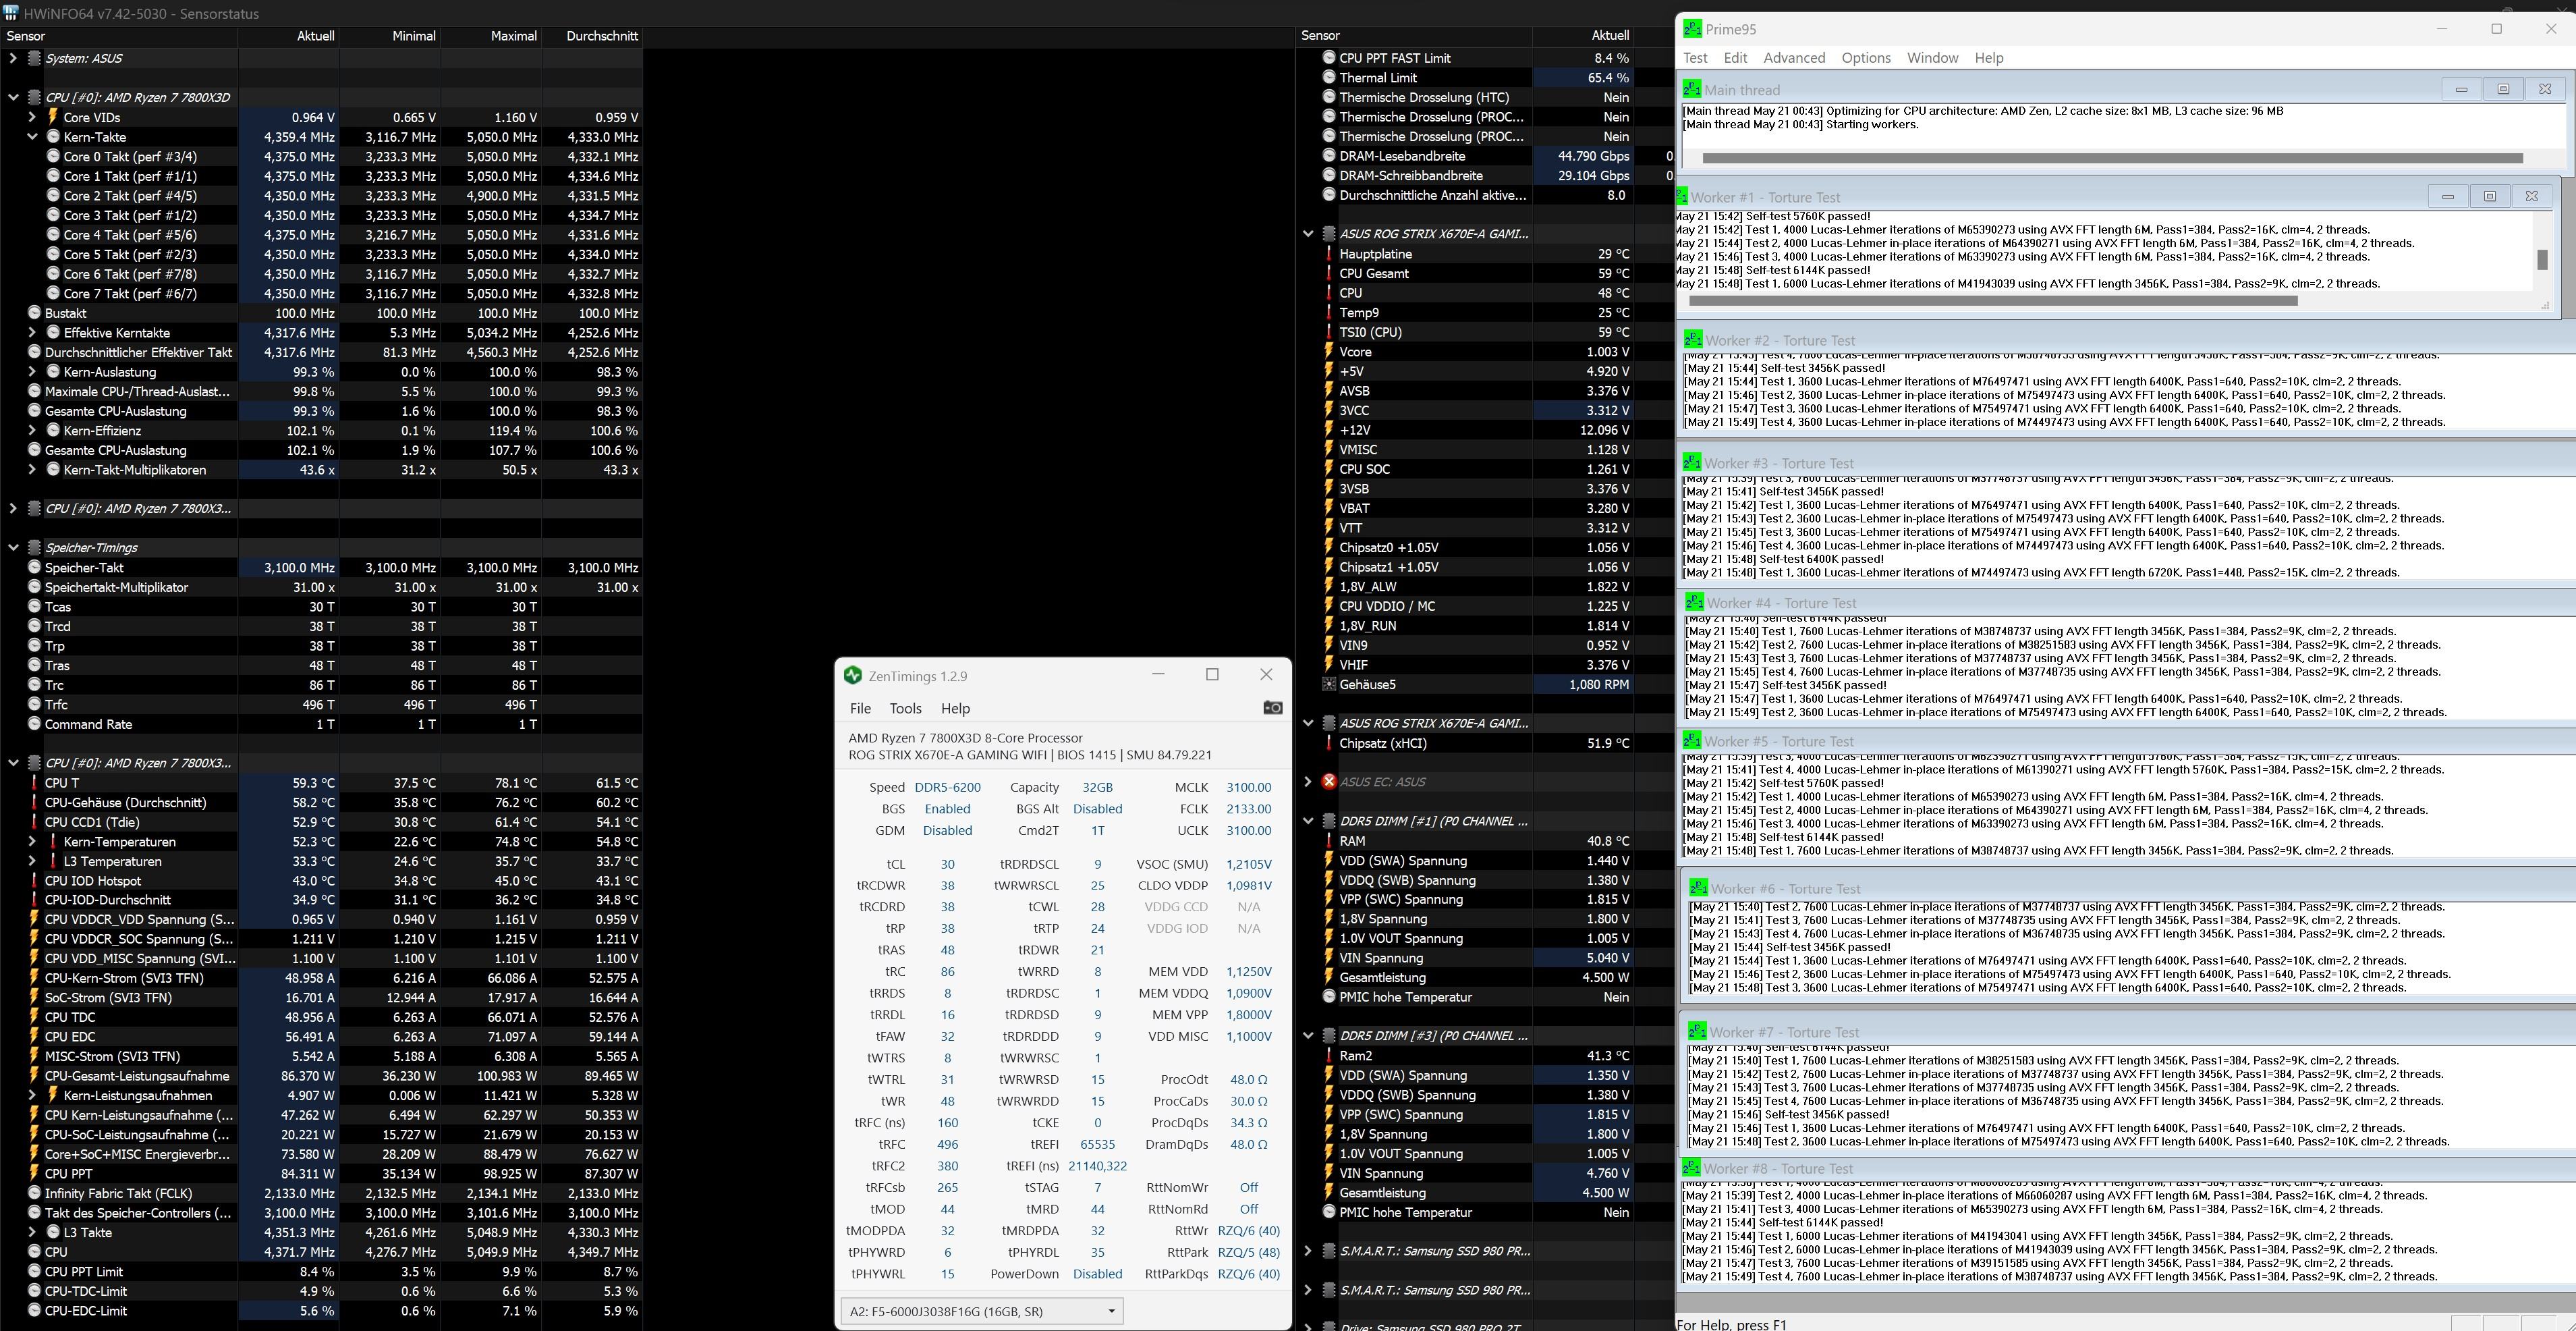Image resolution: width=2576 pixels, height=1331 pixels.
Task: Click the Worker #1 Torture Test window icon
Action: tap(1681, 197)
